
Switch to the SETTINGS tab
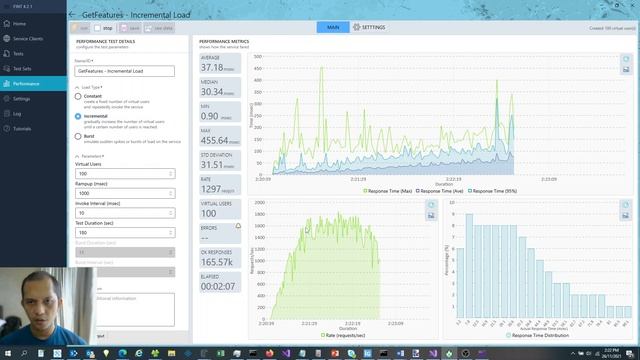[369, 27]
